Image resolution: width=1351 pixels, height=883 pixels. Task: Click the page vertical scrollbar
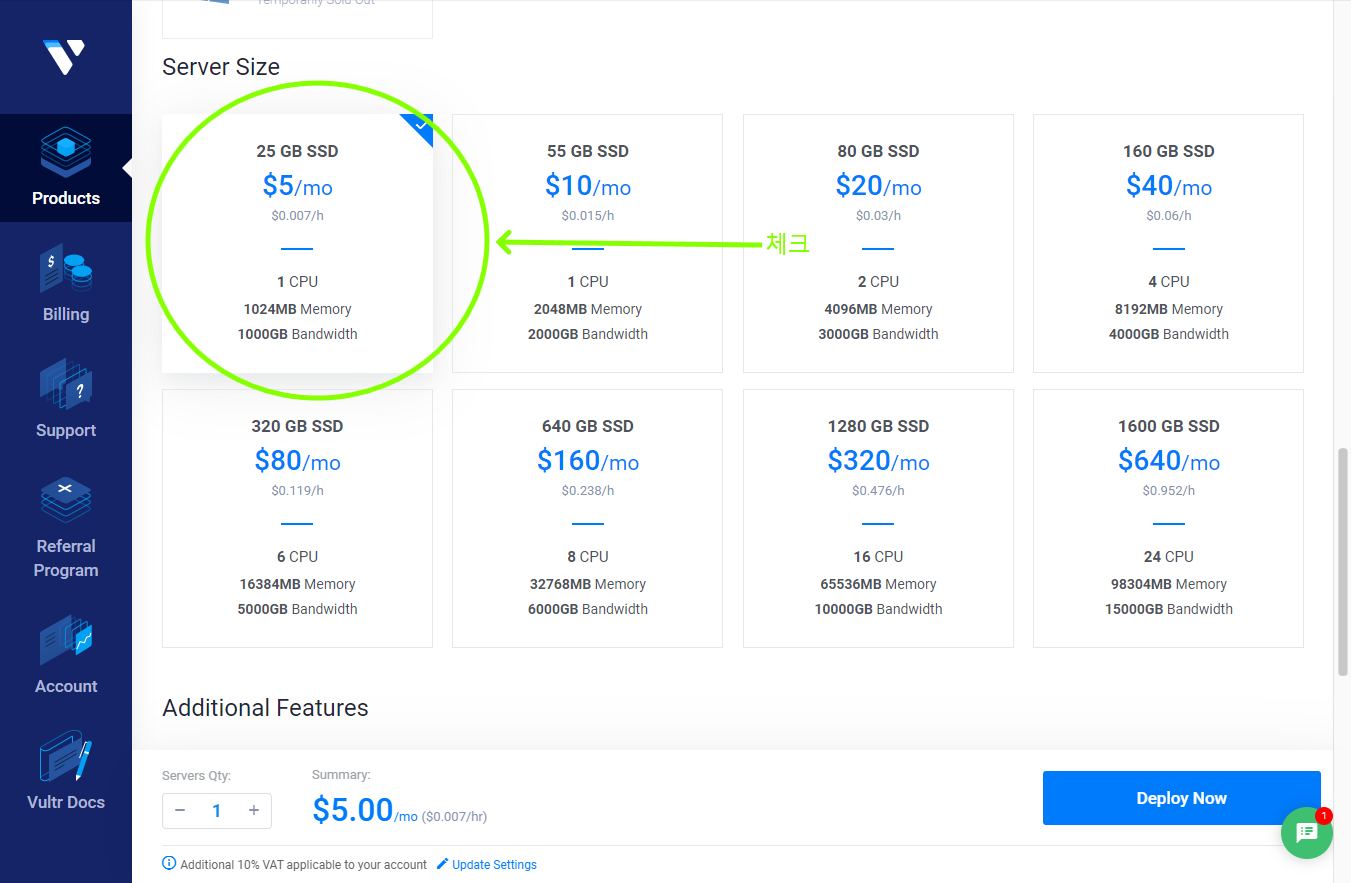point(1342,563)
